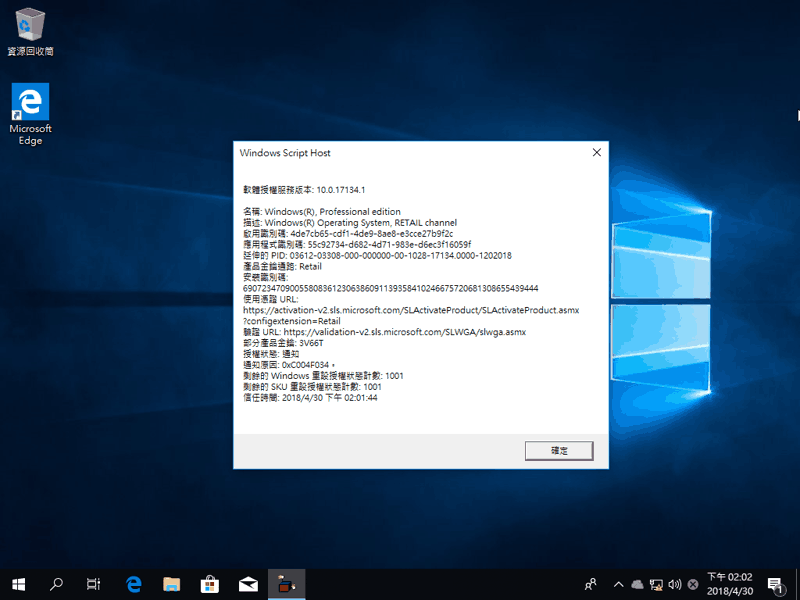
Task: Click the version line '10.0.17134.1'
Action: coord(304,190)
